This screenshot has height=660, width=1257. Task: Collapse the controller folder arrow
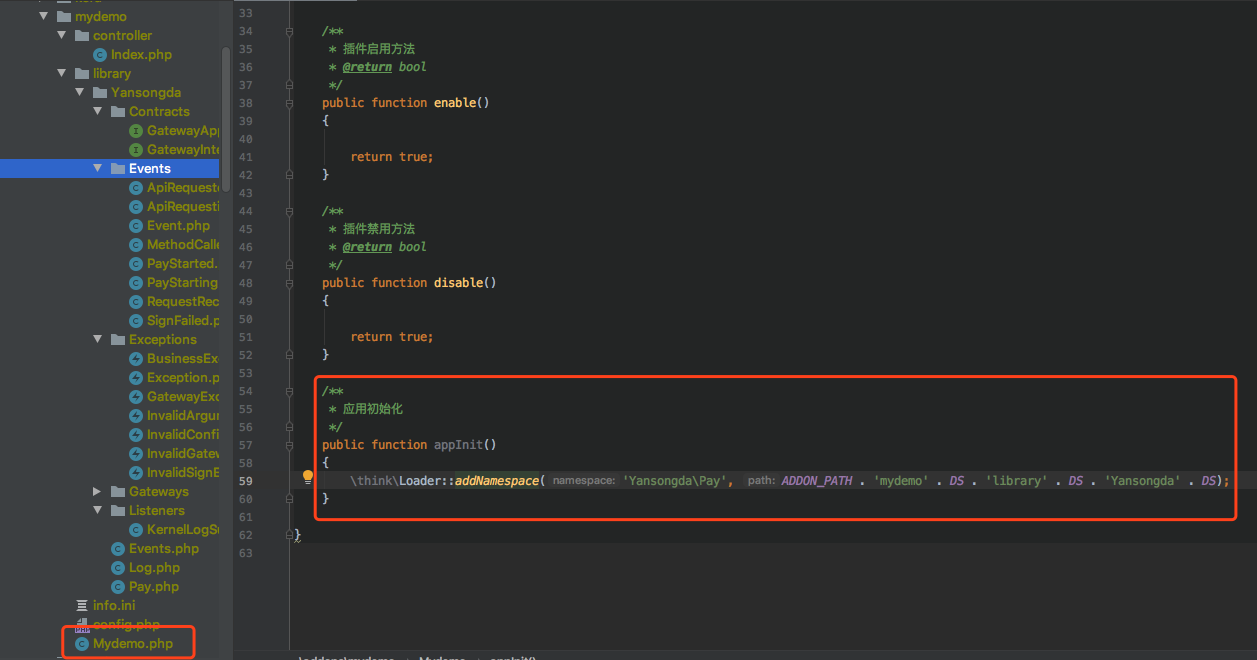click(x=61, y=36)
